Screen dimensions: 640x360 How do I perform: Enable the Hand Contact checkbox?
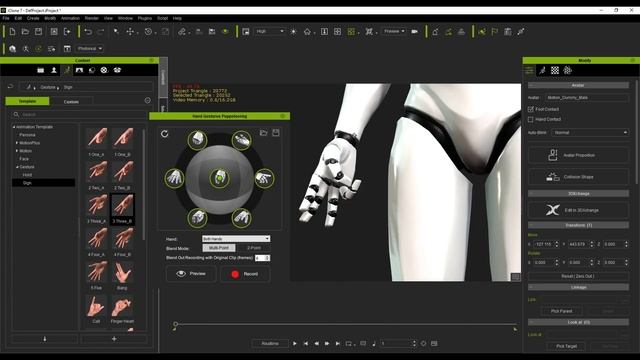click(531, 119)
